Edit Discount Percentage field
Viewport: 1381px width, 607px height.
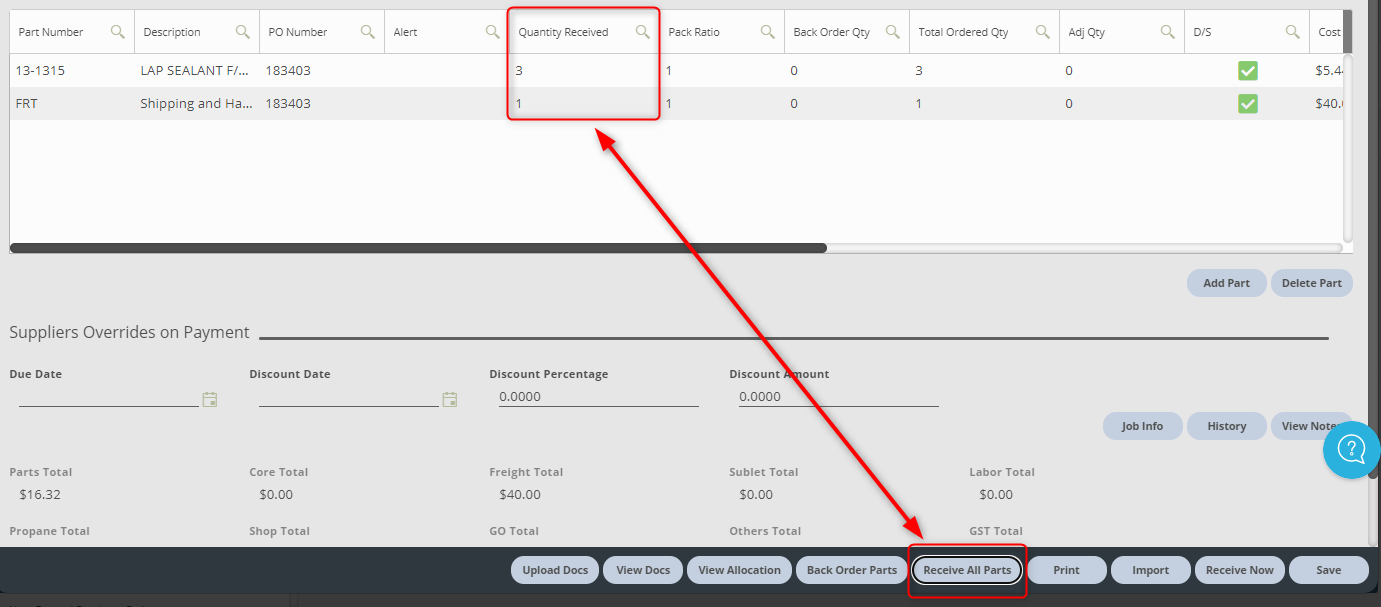click(598, 397)
